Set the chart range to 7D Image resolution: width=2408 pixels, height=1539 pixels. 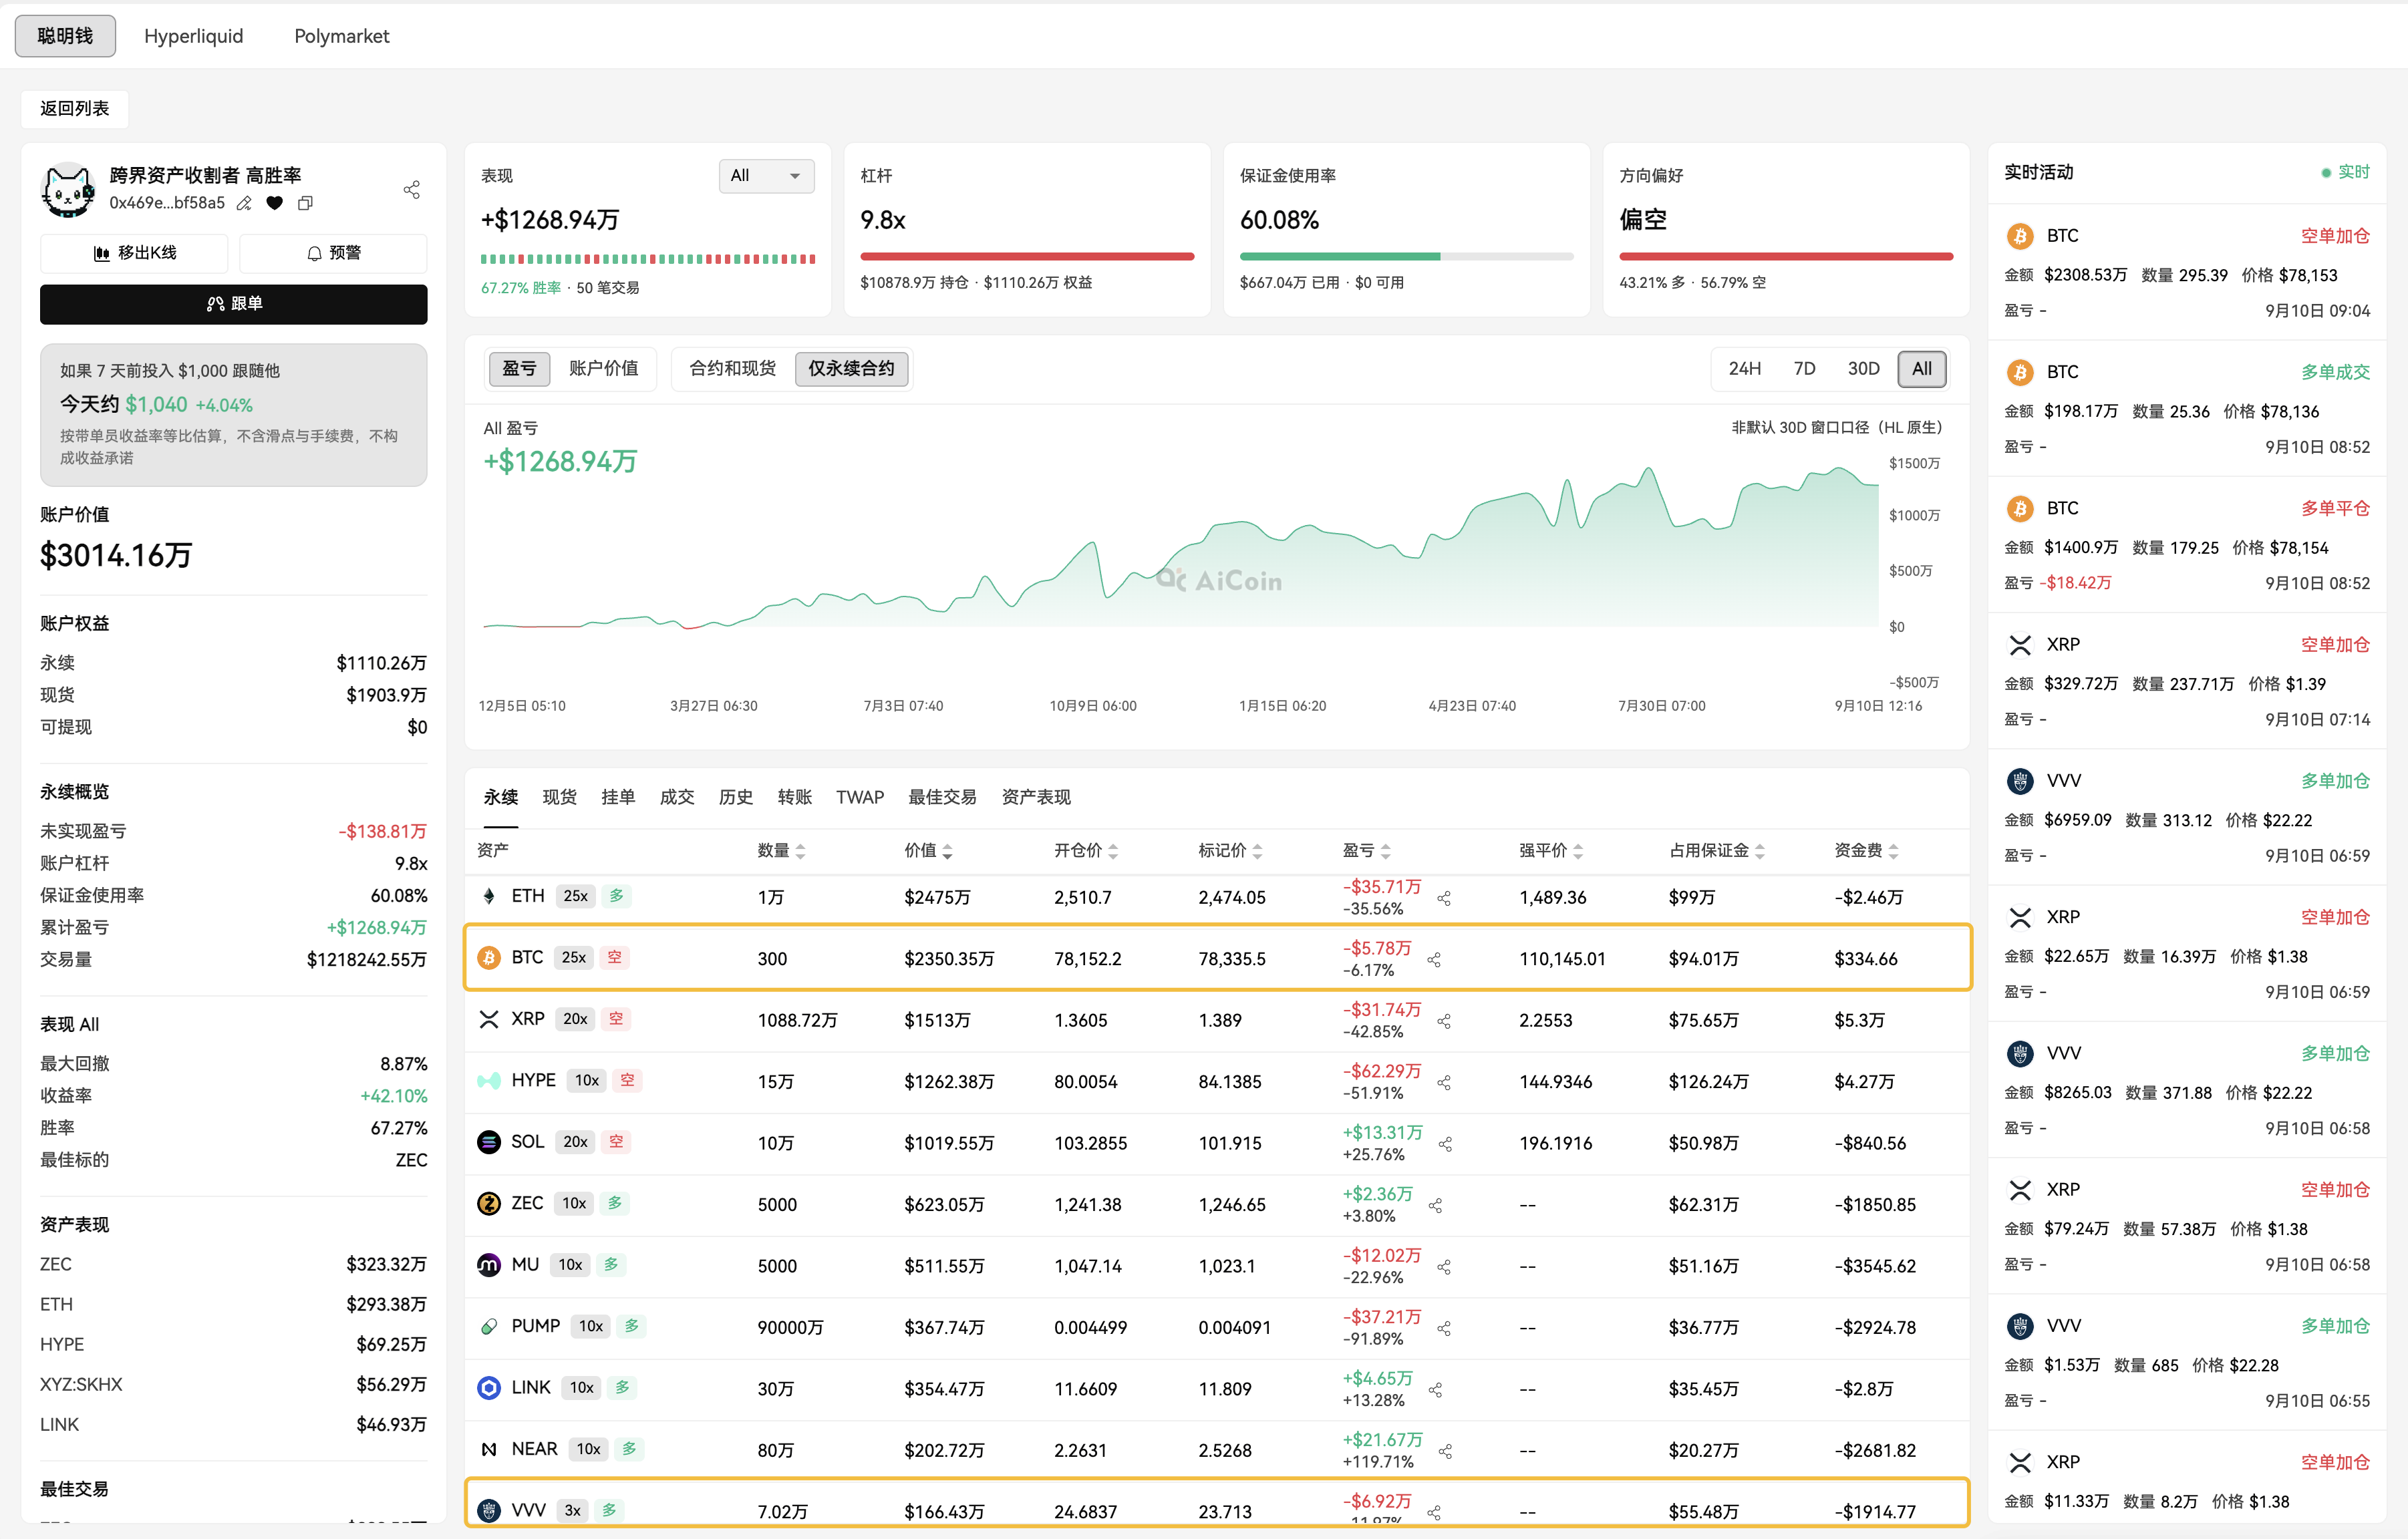tap(1805, 368)
